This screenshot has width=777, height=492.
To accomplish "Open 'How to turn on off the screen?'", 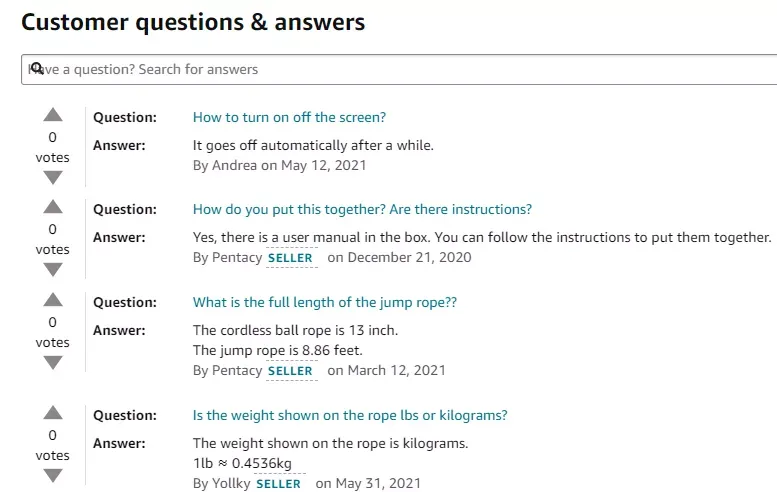I will (x=289, y=117).
